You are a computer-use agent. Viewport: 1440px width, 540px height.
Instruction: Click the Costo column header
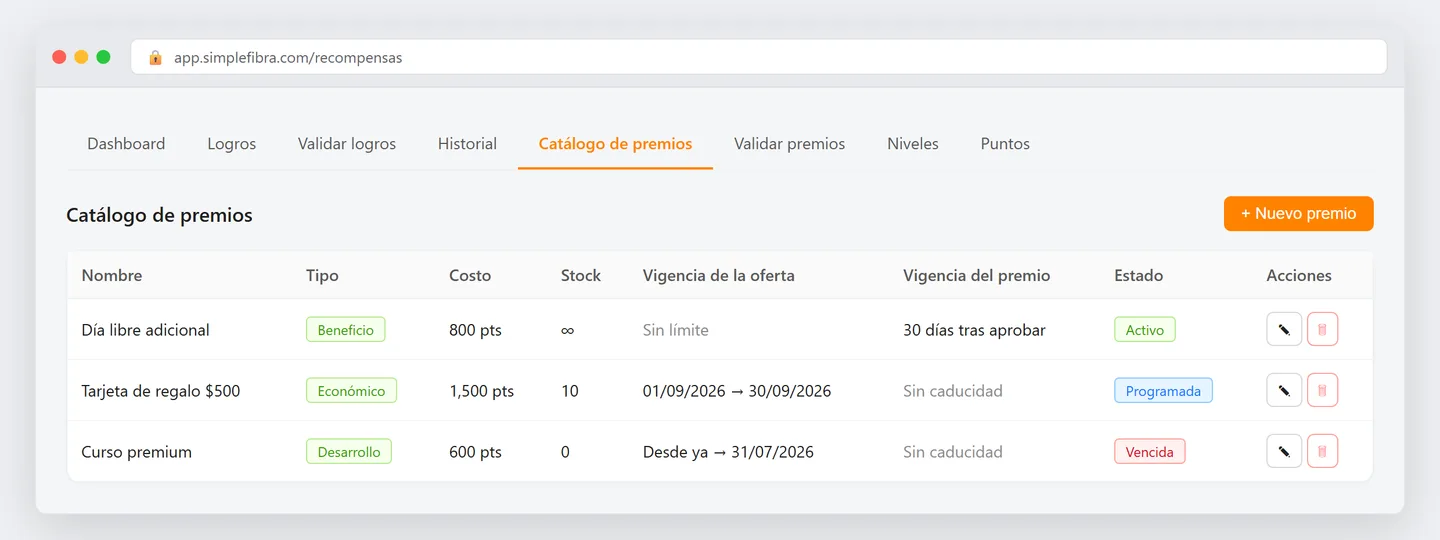[470, 275]
